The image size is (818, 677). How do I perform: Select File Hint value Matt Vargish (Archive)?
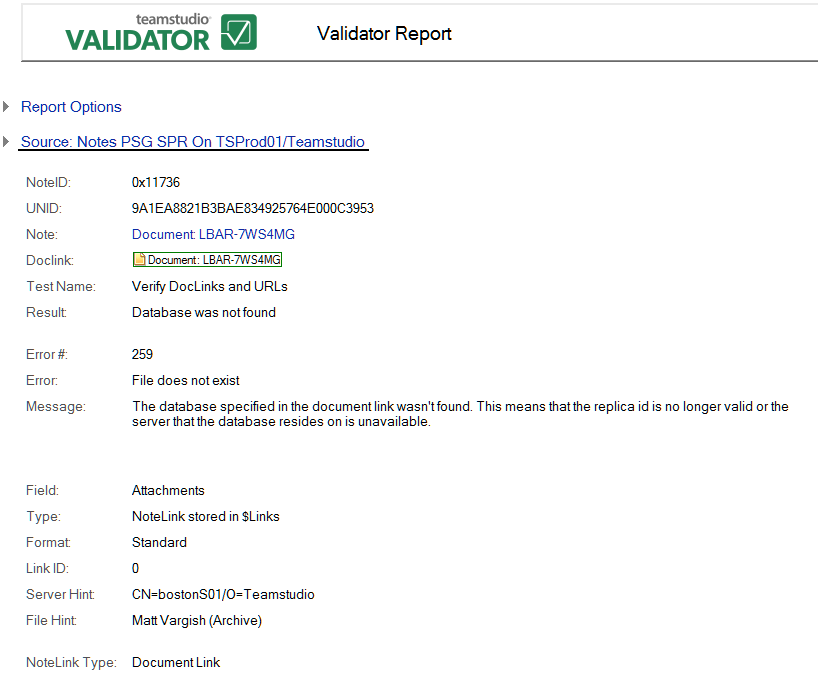pos(197,621)
